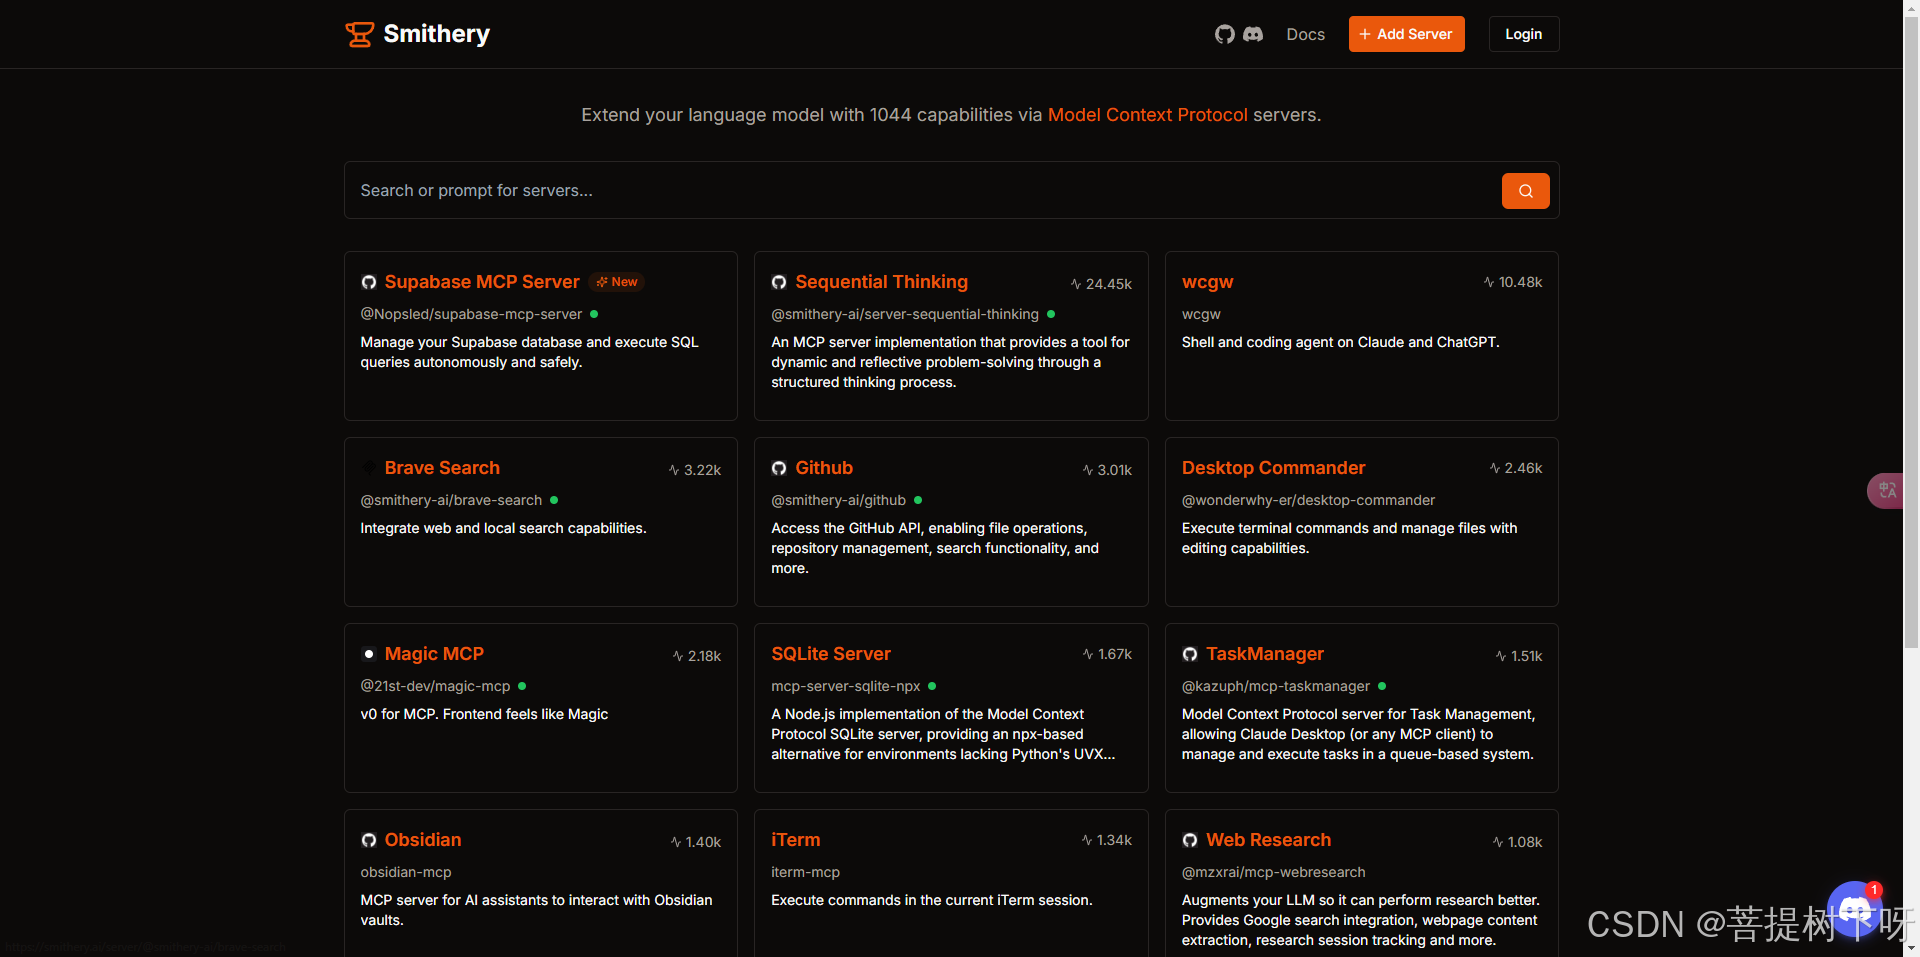The height and width of the screenshot is (957, 1920).
Task: Click the 1.40k usage count
Action: 703,842
